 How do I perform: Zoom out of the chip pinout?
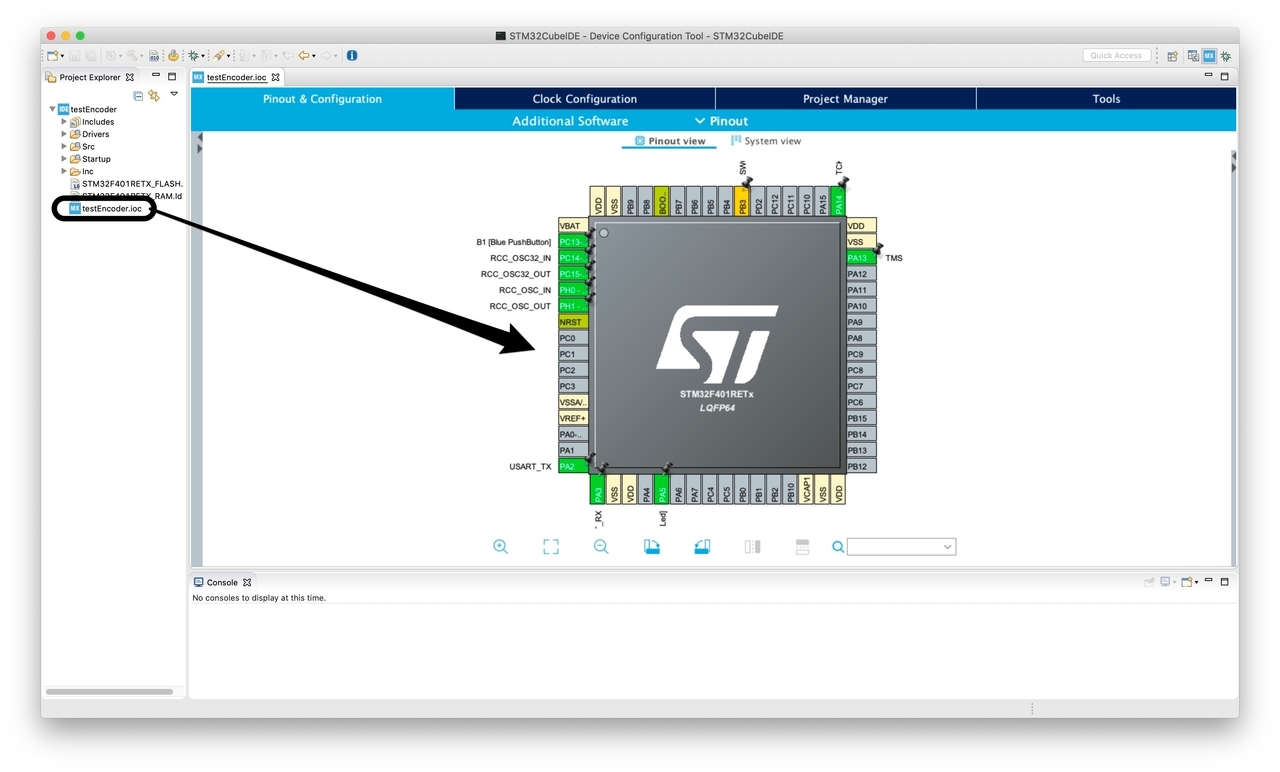pyautogui.click(x=601, y=546)
